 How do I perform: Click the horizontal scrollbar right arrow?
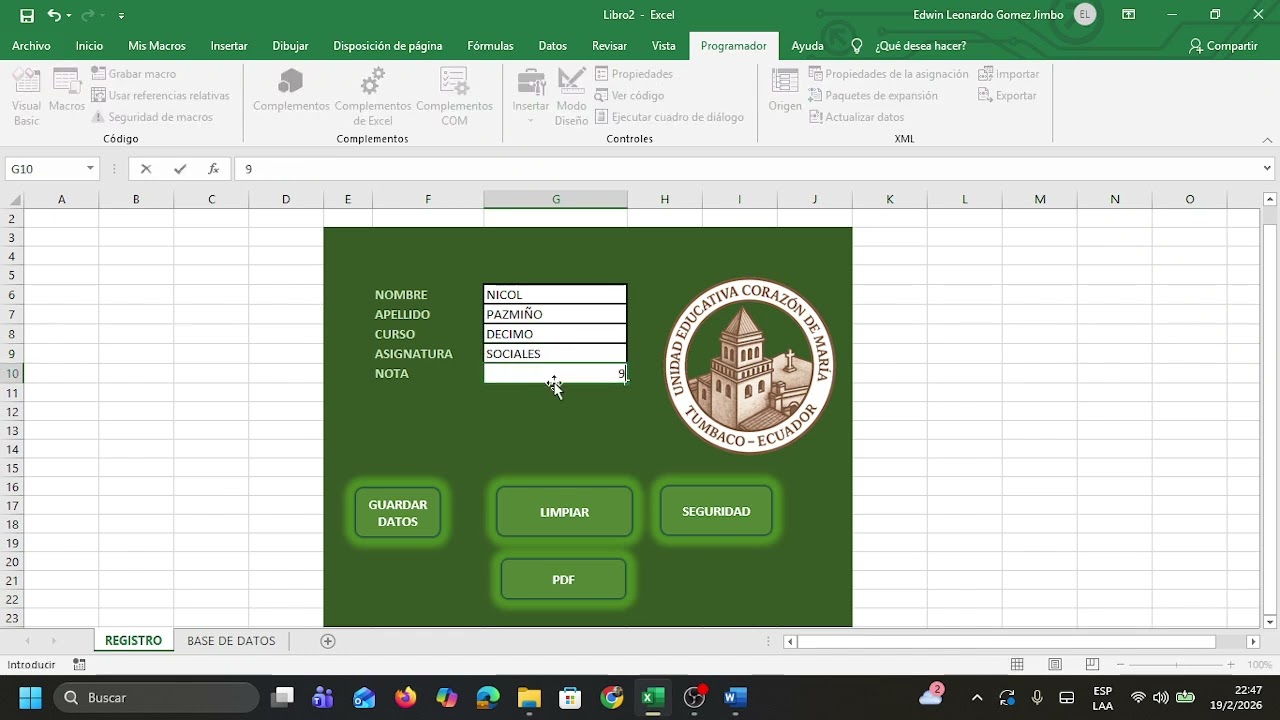coord(1253,642)
